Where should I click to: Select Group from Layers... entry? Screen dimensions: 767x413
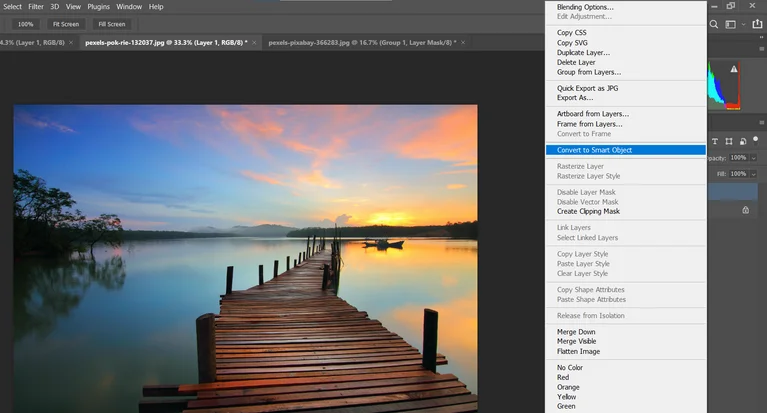(x=589, y=72)
